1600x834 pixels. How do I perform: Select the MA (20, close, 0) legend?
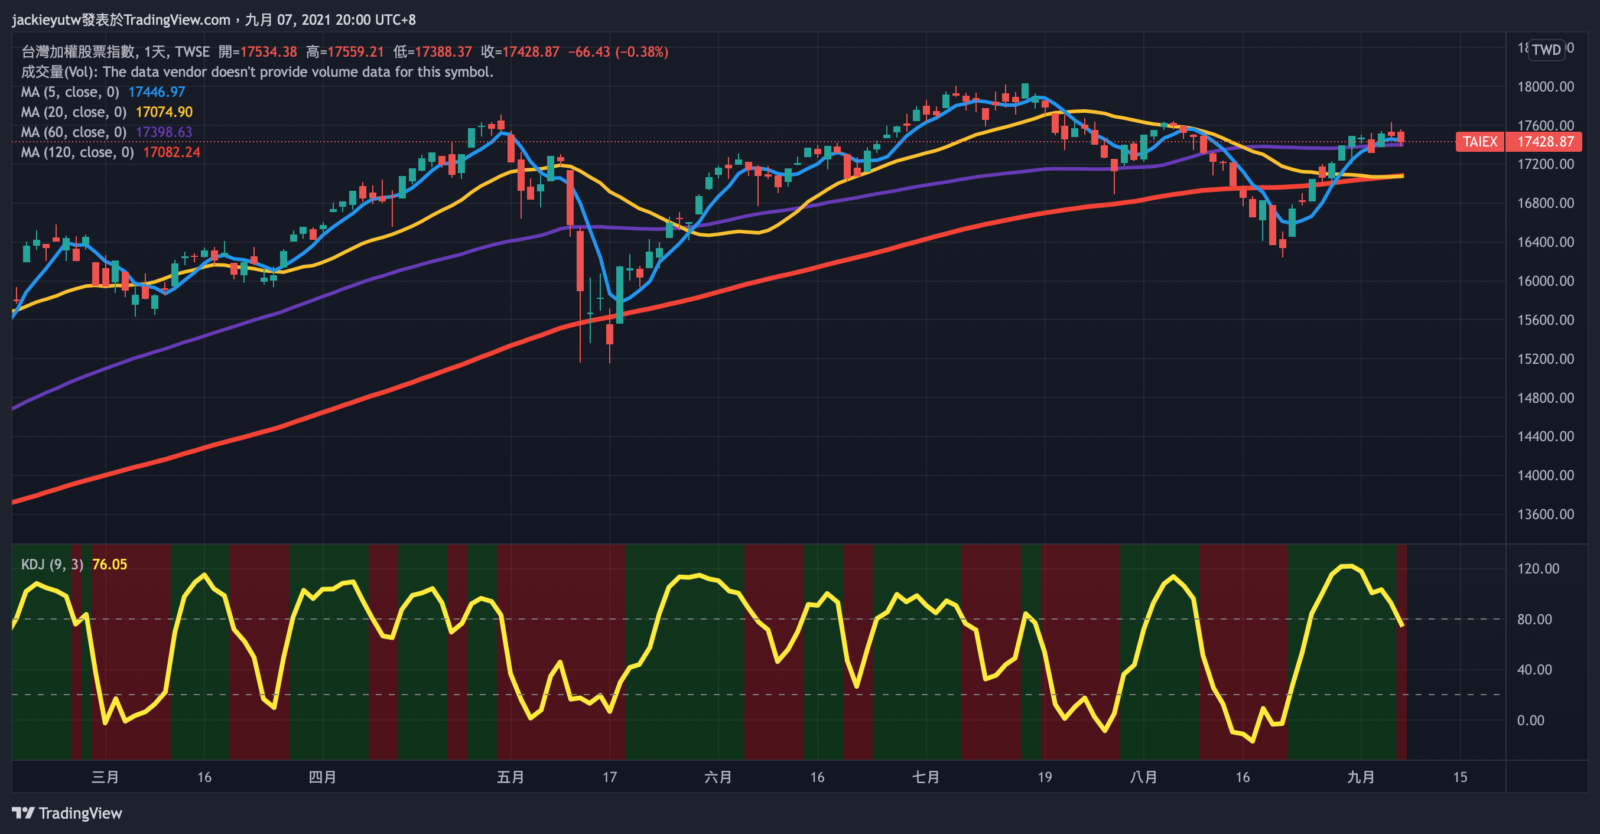(x=74, y=112)
